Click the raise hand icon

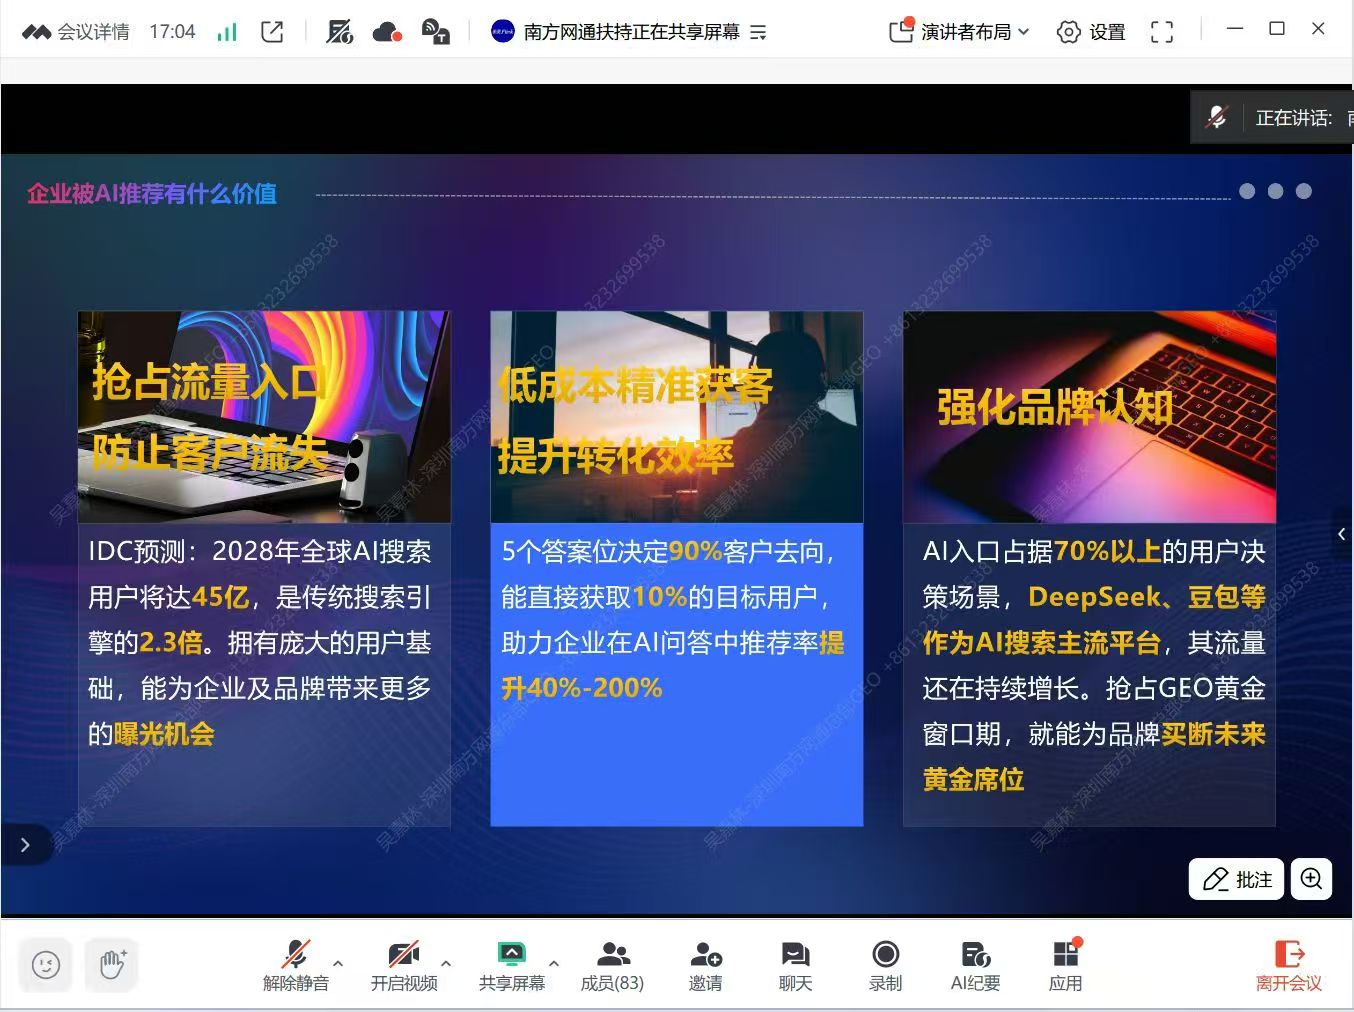[112, 965]
